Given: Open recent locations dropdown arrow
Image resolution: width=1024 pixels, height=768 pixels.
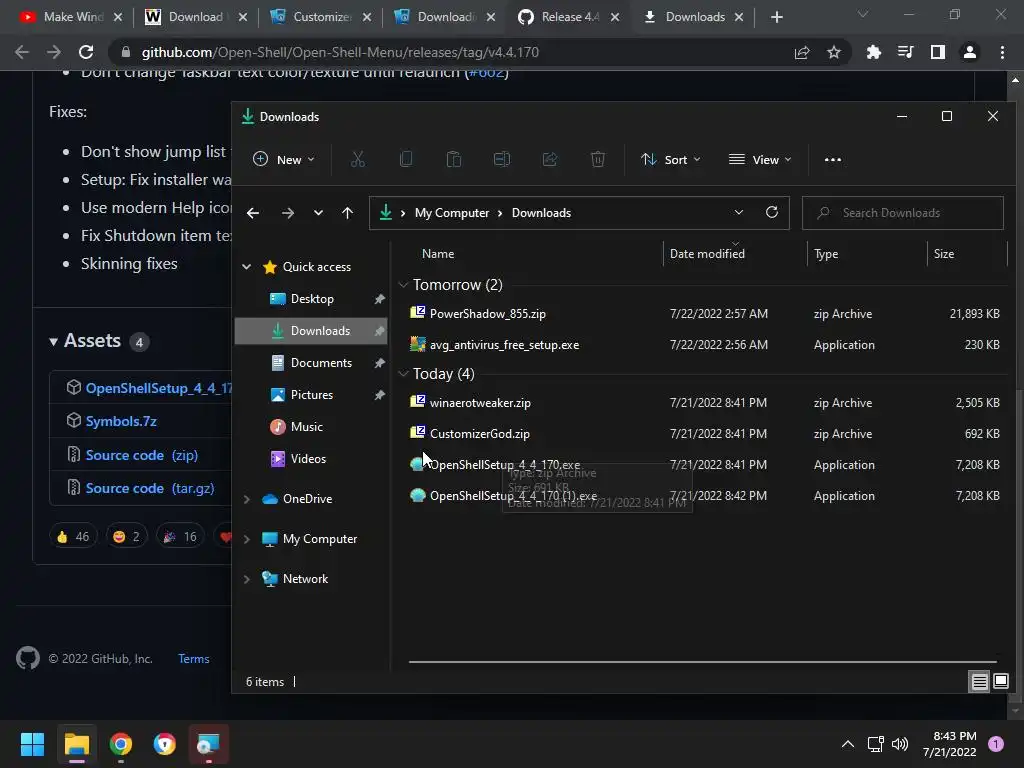Looking at the screenshot, I should coord(318,213).
